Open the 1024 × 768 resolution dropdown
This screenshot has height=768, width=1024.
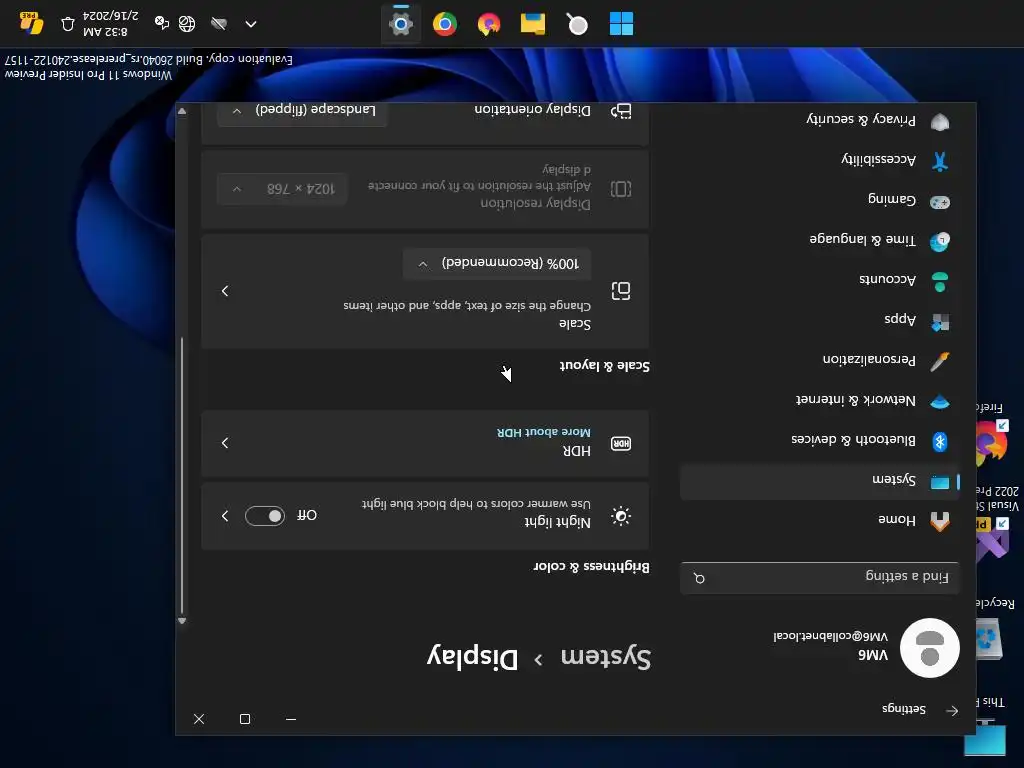[x=281, y=189]
